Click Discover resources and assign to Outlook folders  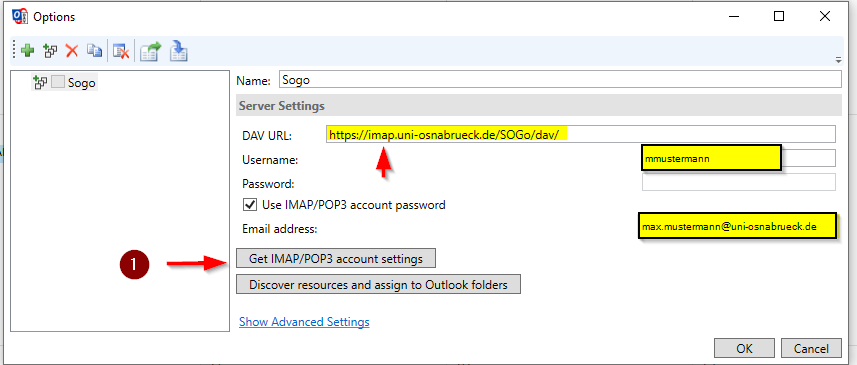378,285
